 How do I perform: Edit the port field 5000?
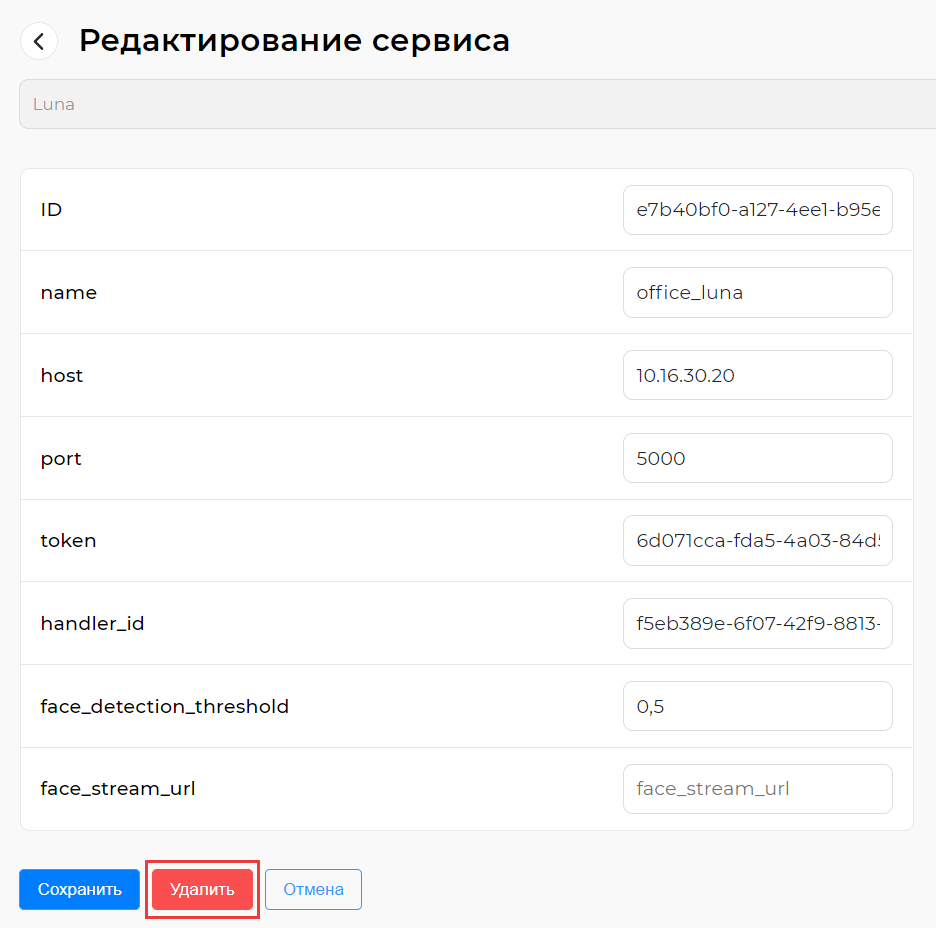tap(758, 458)
